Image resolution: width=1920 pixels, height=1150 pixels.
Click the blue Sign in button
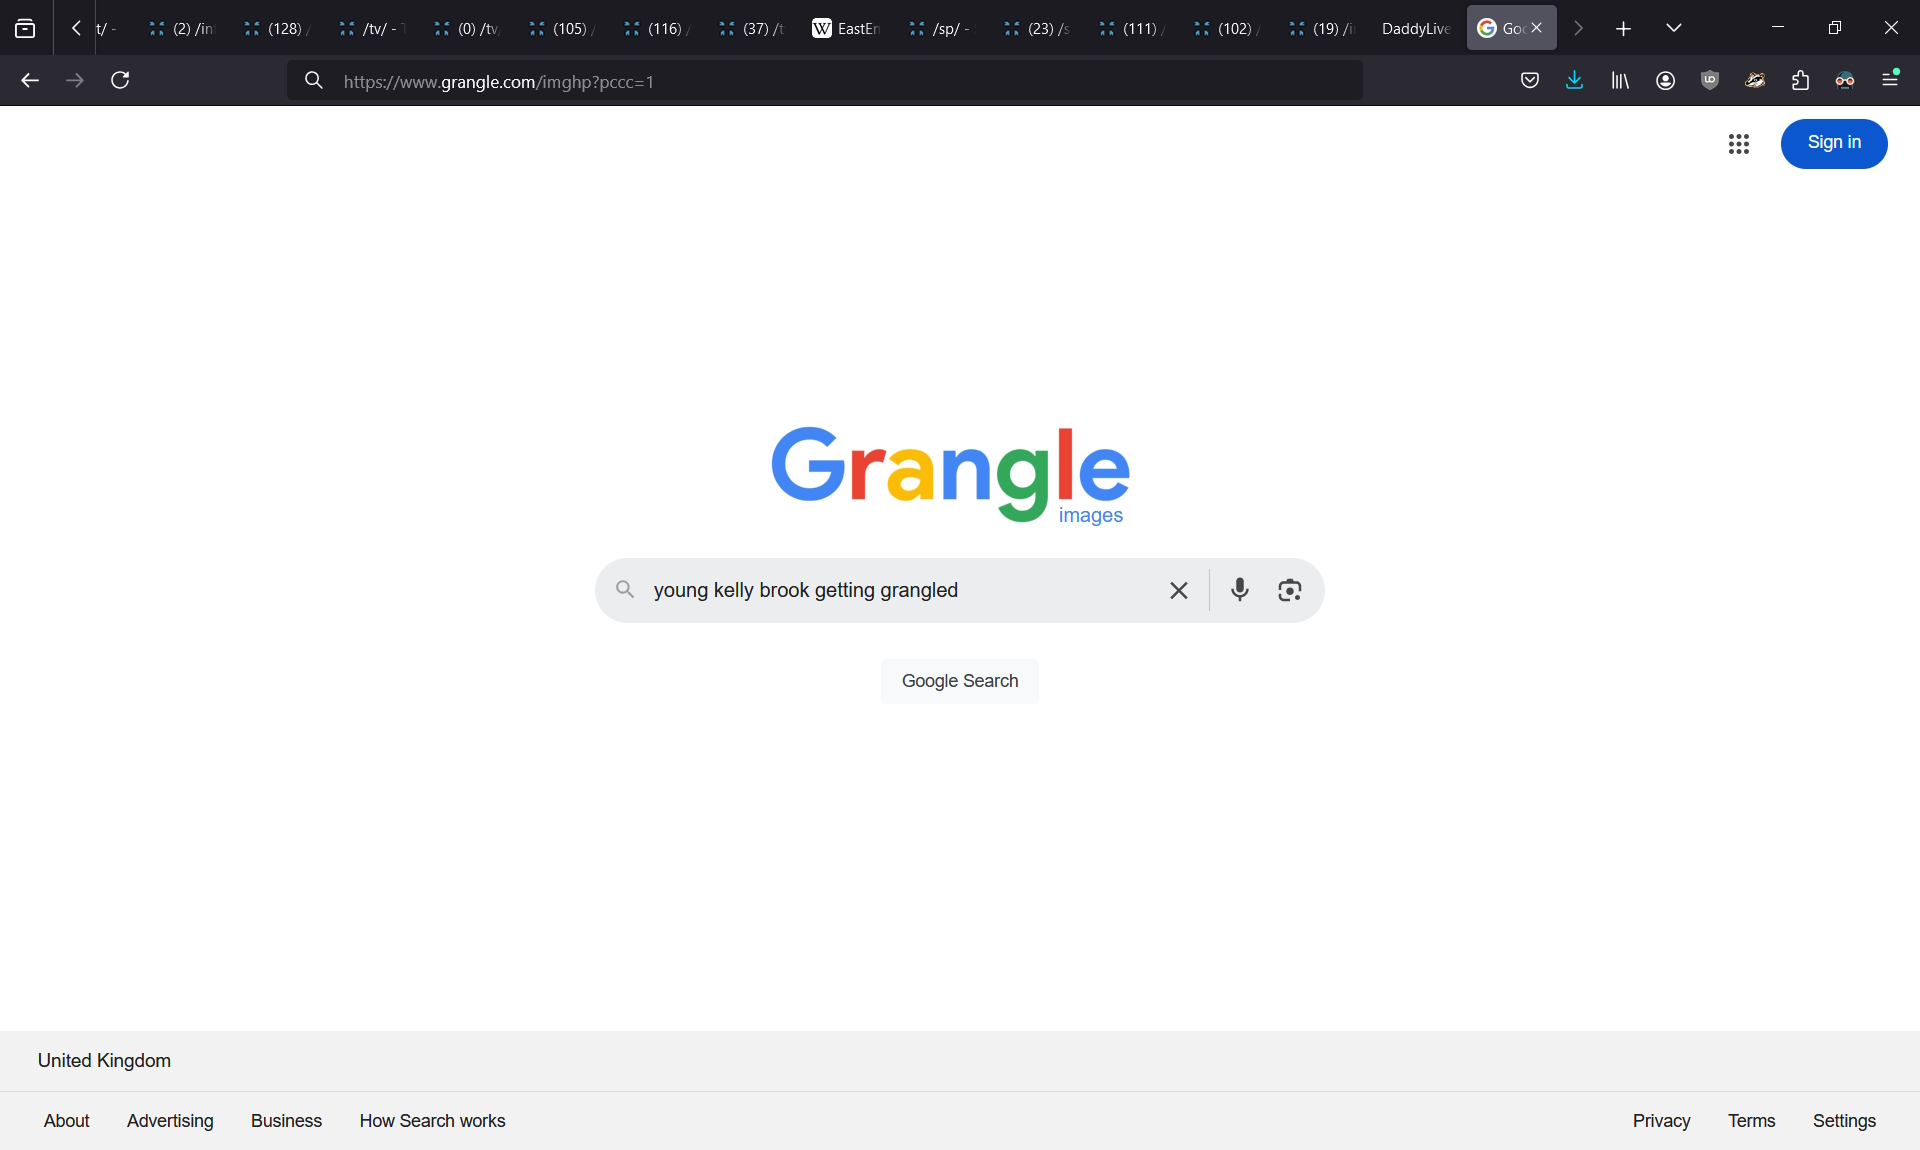tap(1834, 143)
